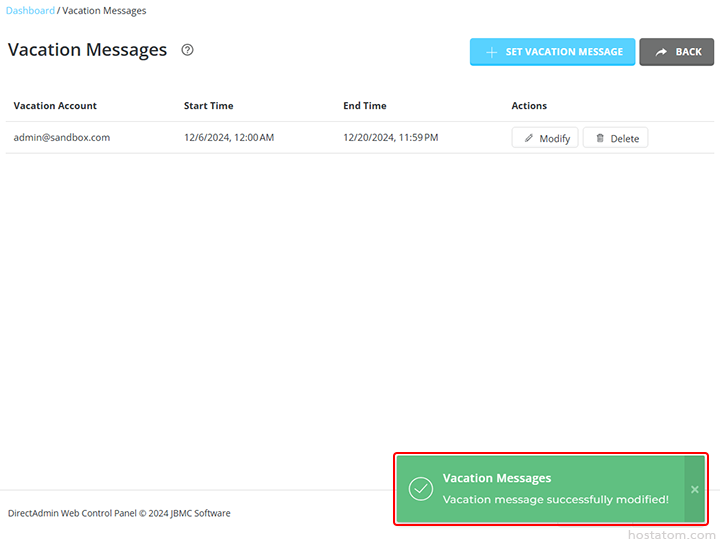
Task: Click the pencil icon in the Modify button
Action: point(529,138)
